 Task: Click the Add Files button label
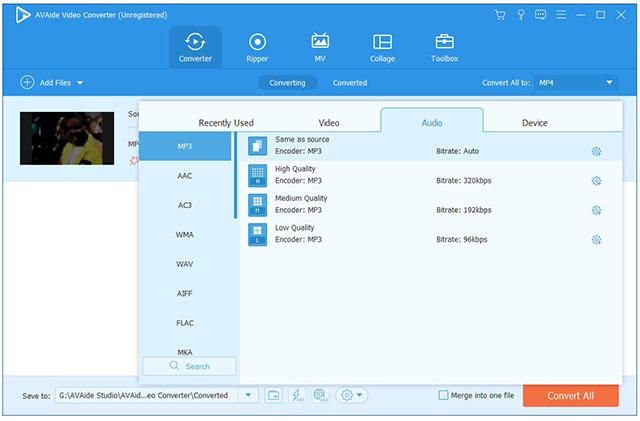[x=56, y=83]
